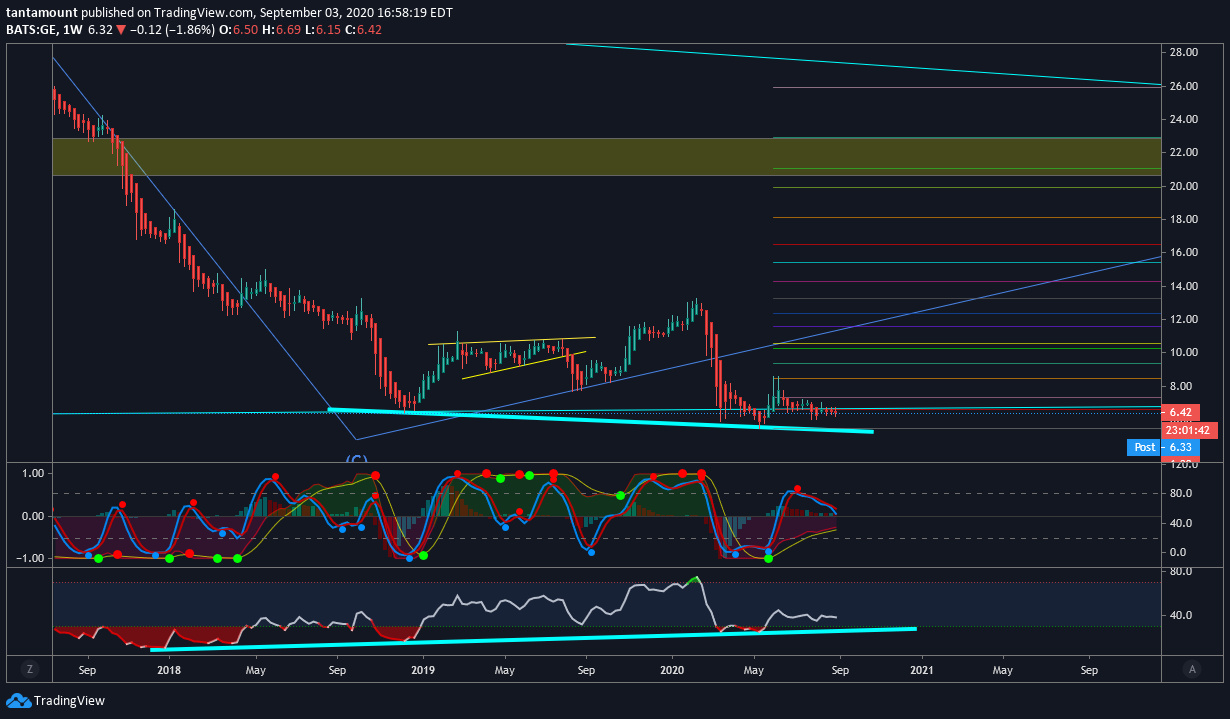
Task: Select the red 6.42 current price label
Action: pos(1182,412)
